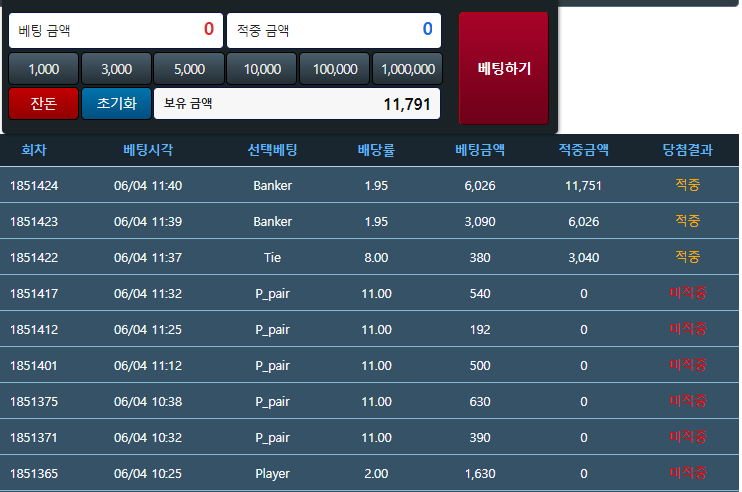742x492 pixels.
Task: Click bet amount 1,630
Action: tap(480, 473)
